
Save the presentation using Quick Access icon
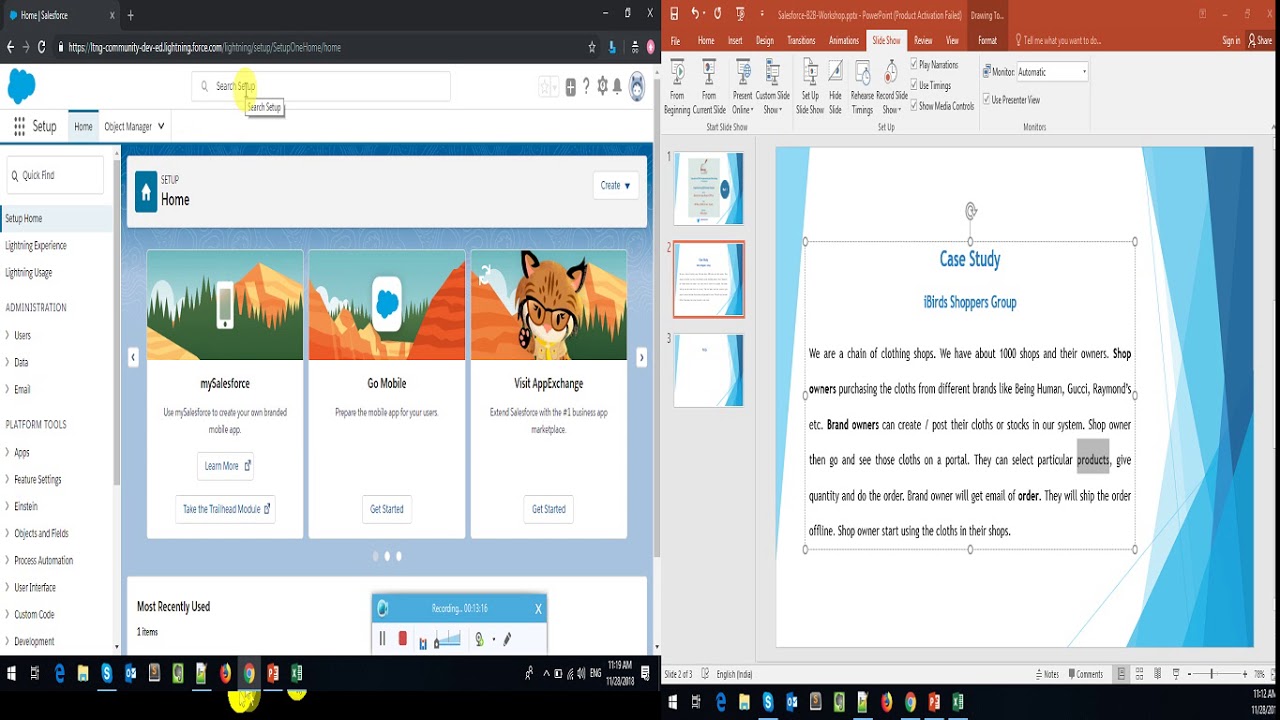pyautogui.click(x=674, y=14)
